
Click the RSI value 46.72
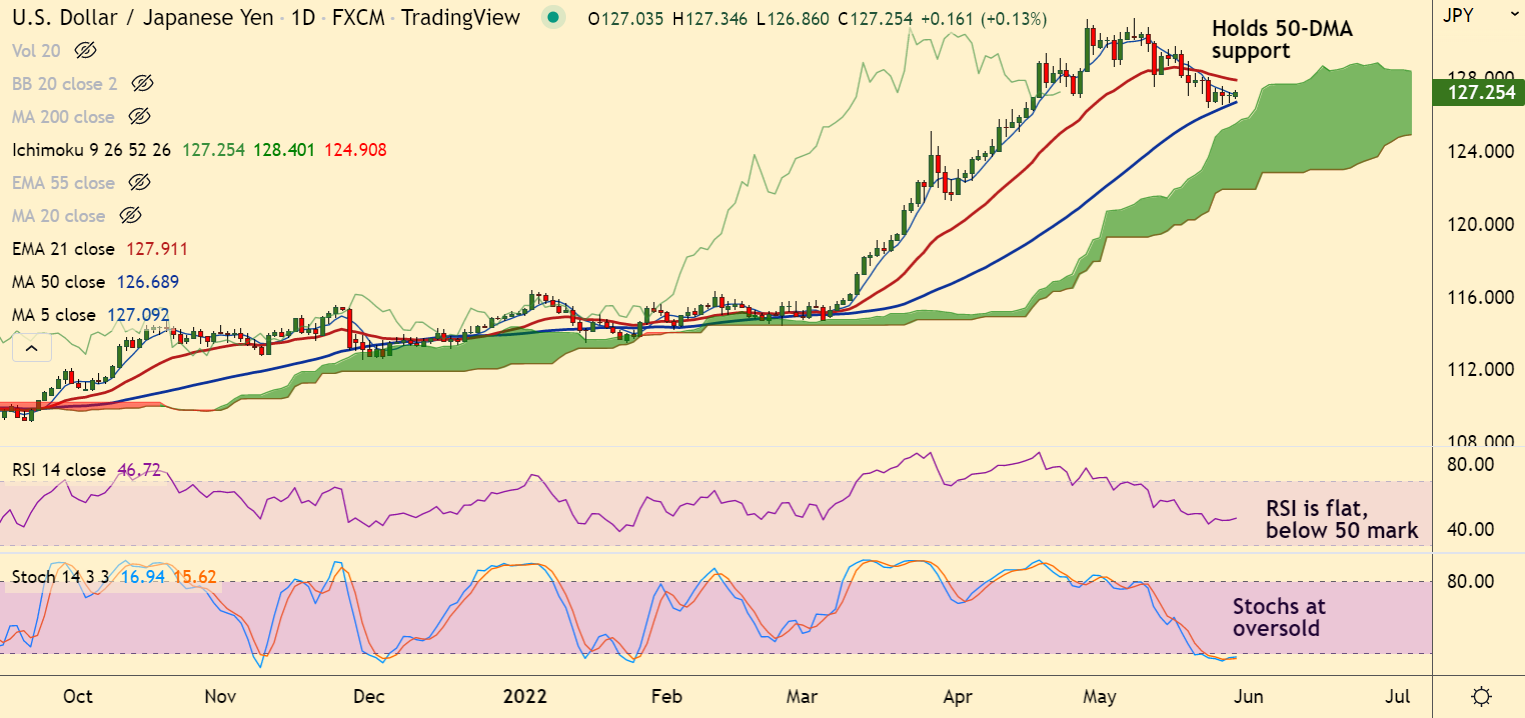click(140, 469)
